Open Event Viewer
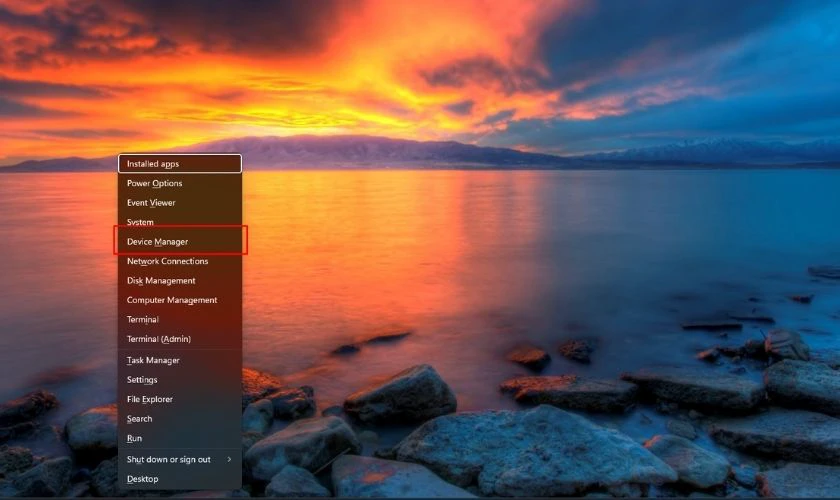 tap(179, 203)
